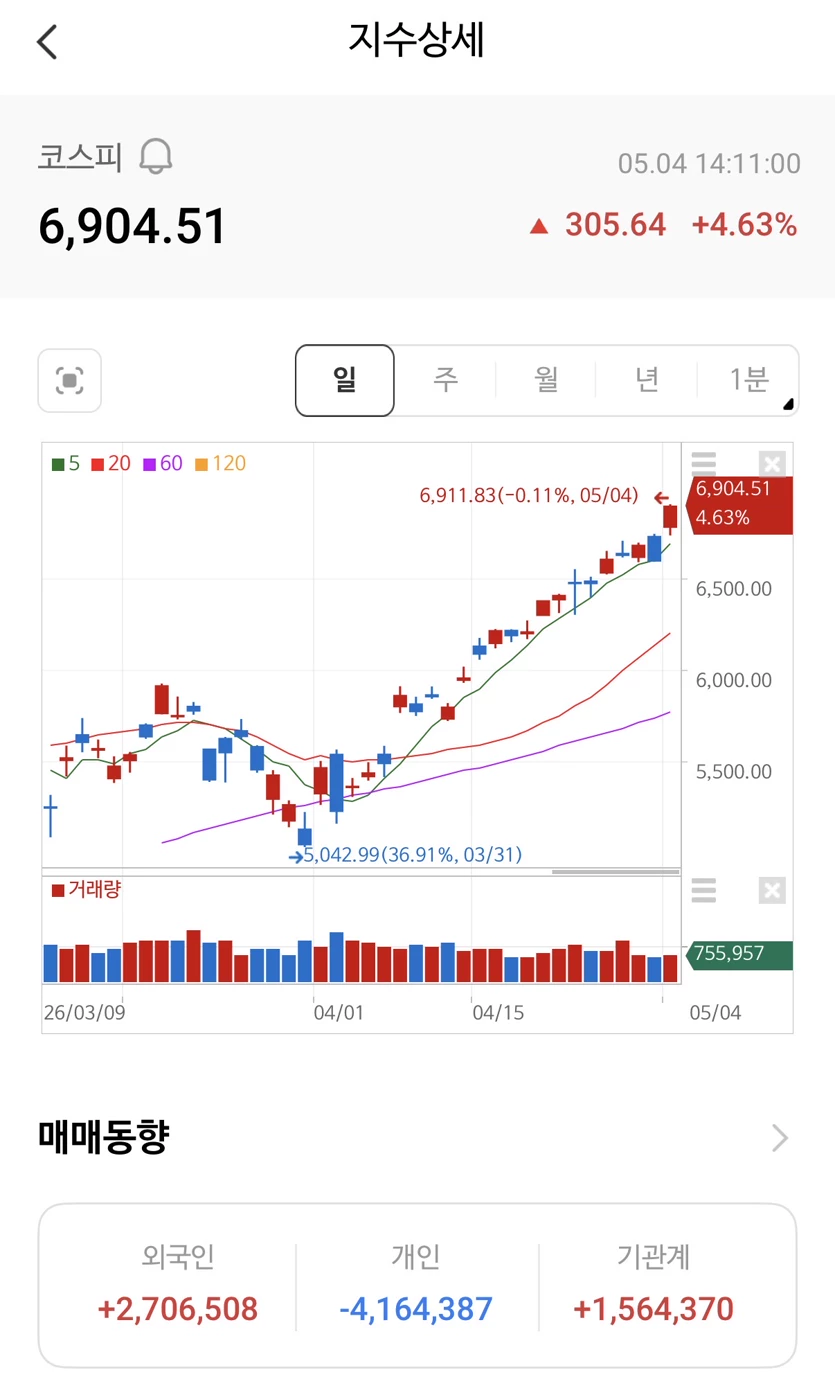Expand the 1분 minute interval dropdown
Image resolution: width=835 pixels, height=1388 pixels.
[748, 380]
